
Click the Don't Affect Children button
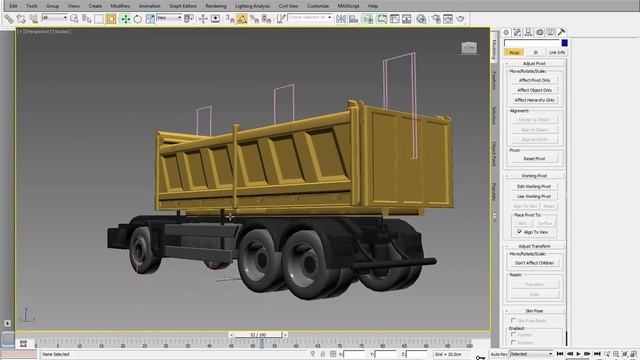pyautogui.click(x=534, y=263)
